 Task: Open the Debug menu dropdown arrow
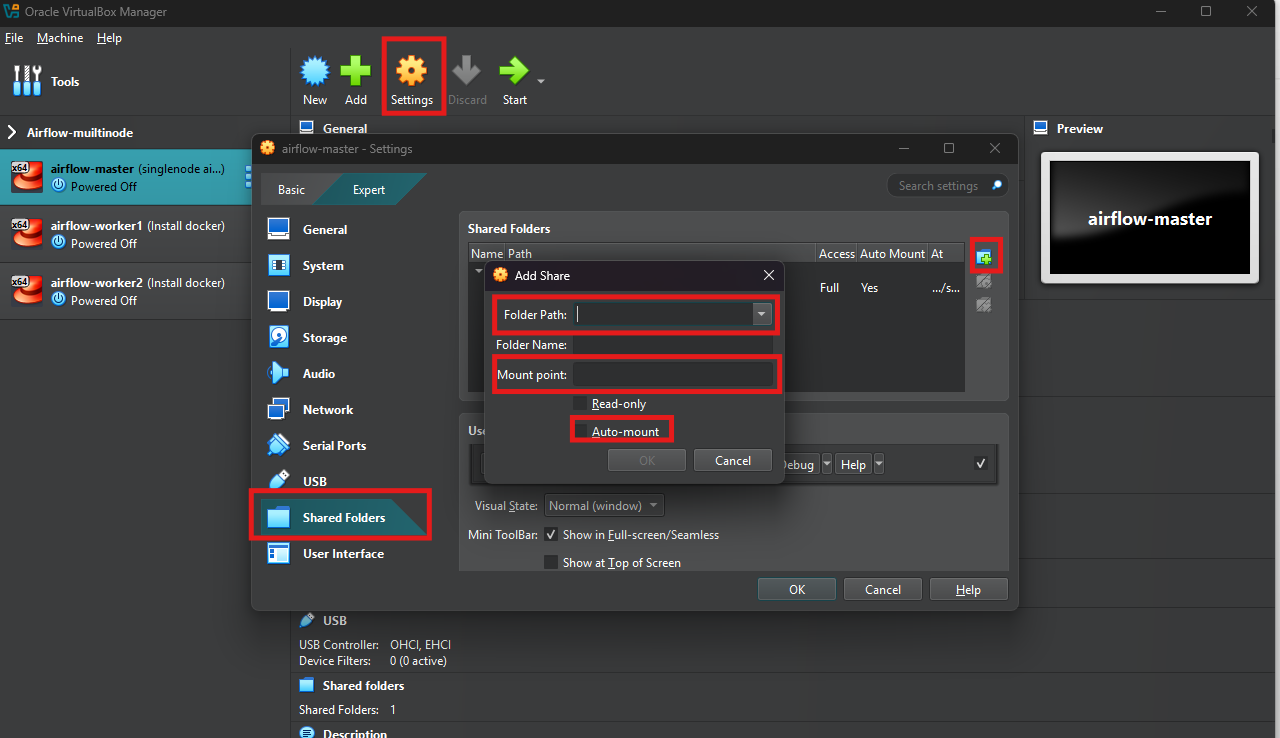827,464
